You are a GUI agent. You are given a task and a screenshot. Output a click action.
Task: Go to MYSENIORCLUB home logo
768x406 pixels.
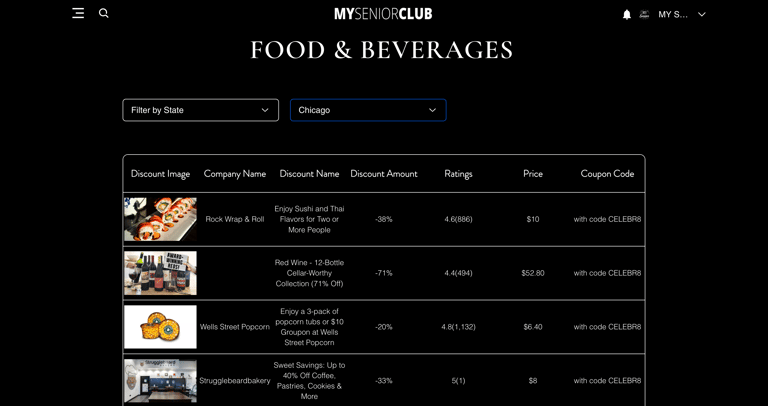(383, 14)
